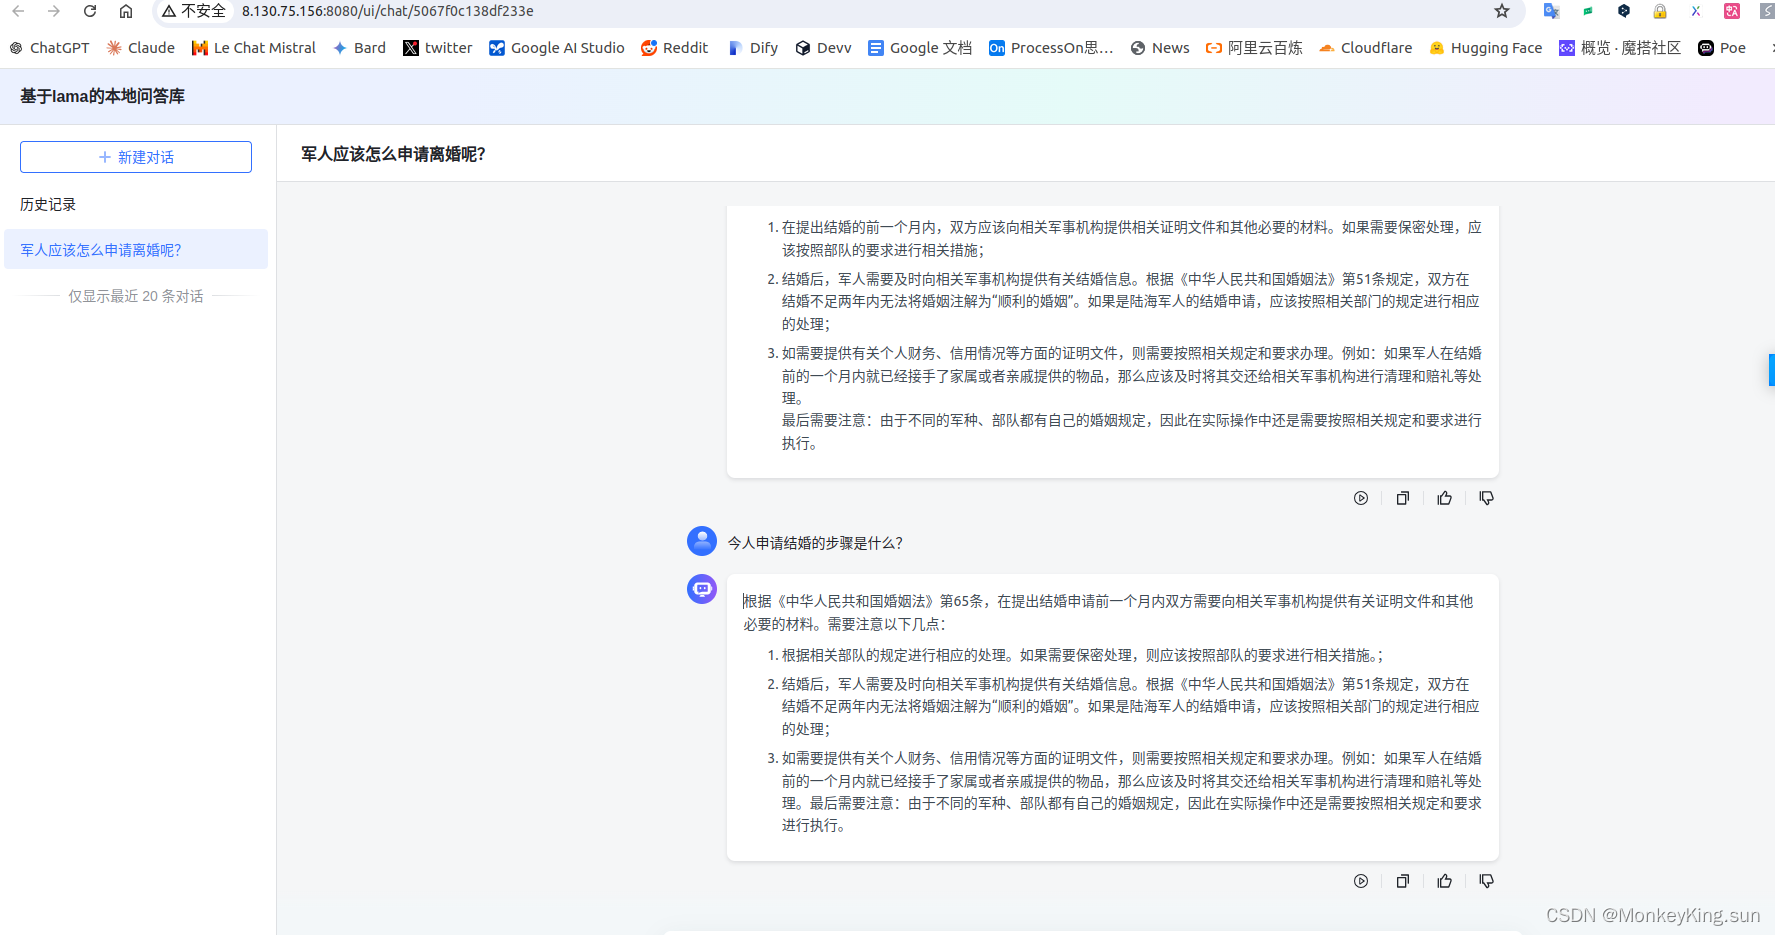Open the Bard bookmark
Viewport: 1775px width, 935px height.
[359, 48]
